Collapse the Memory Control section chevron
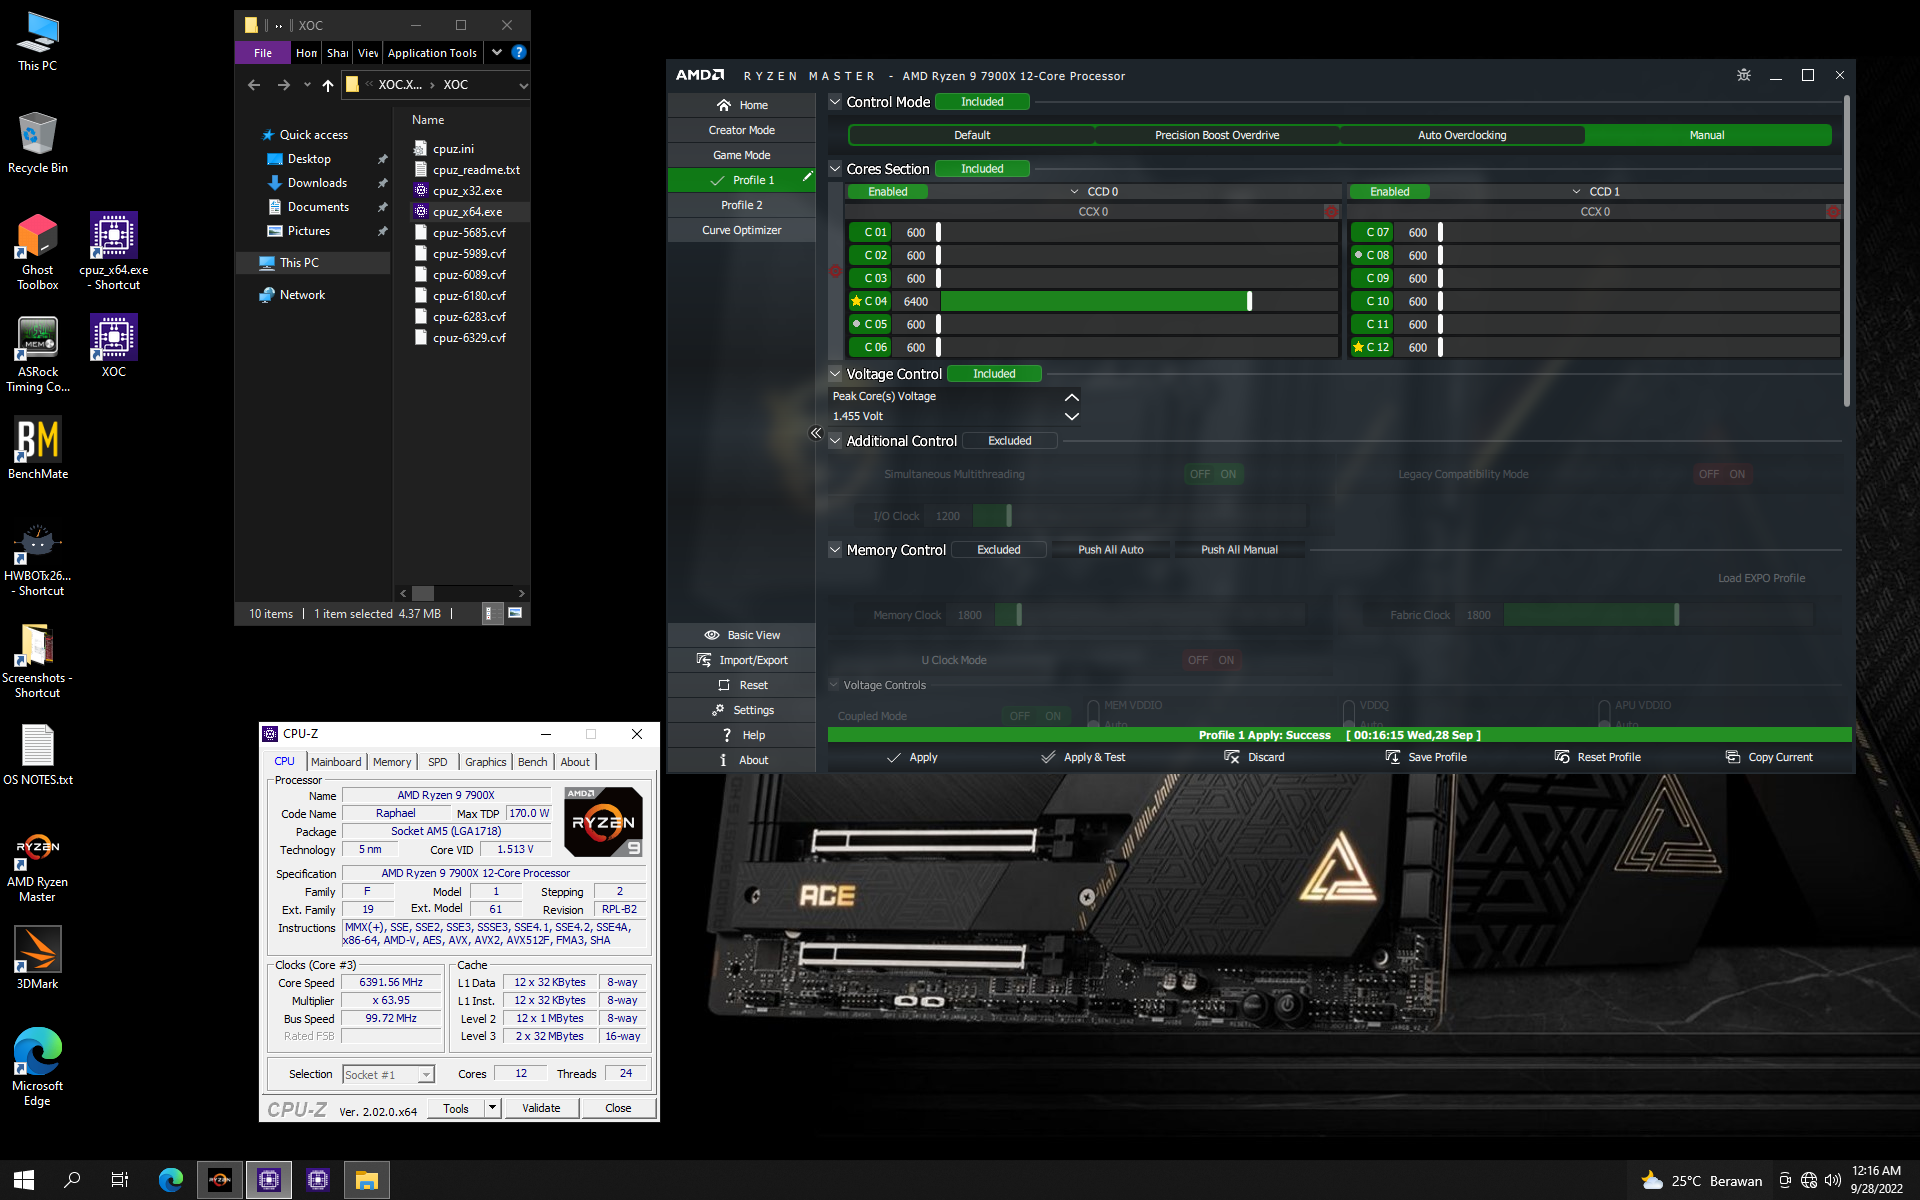 (x=835, y=550)
